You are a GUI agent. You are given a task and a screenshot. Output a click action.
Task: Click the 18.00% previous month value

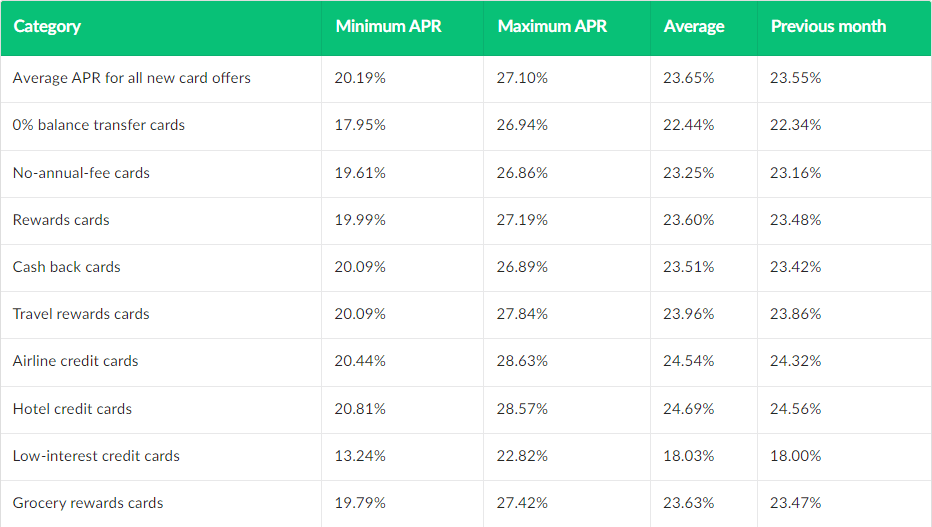click(795, 456)
